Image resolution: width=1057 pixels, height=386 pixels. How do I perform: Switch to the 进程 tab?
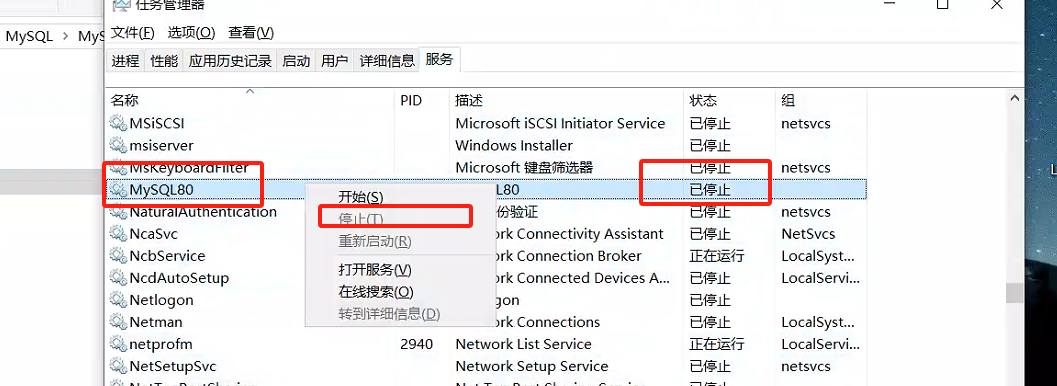125,61
